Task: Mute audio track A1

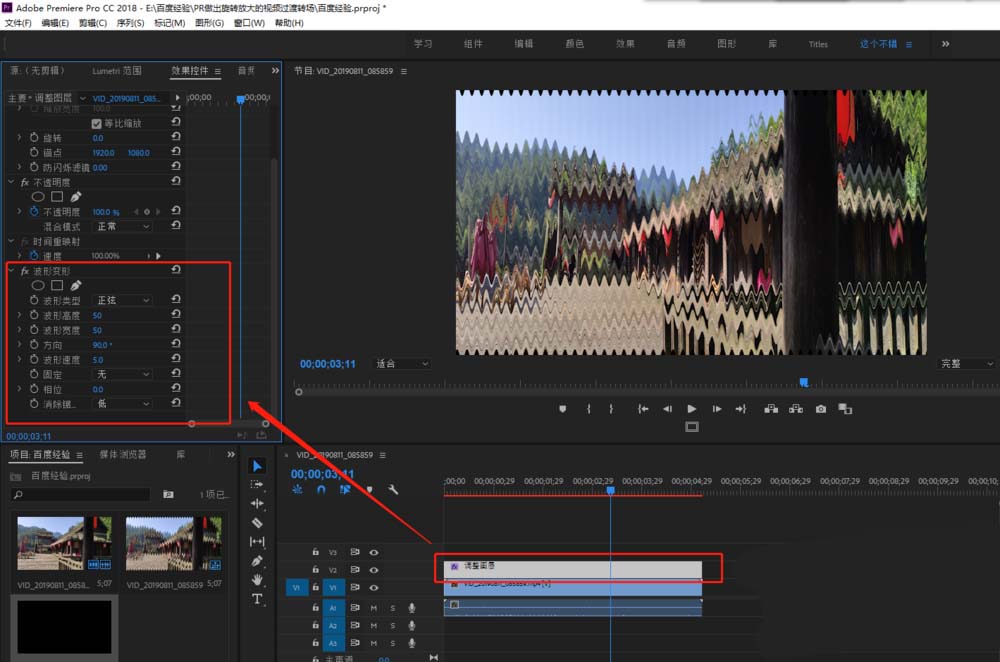Action: 374,607
